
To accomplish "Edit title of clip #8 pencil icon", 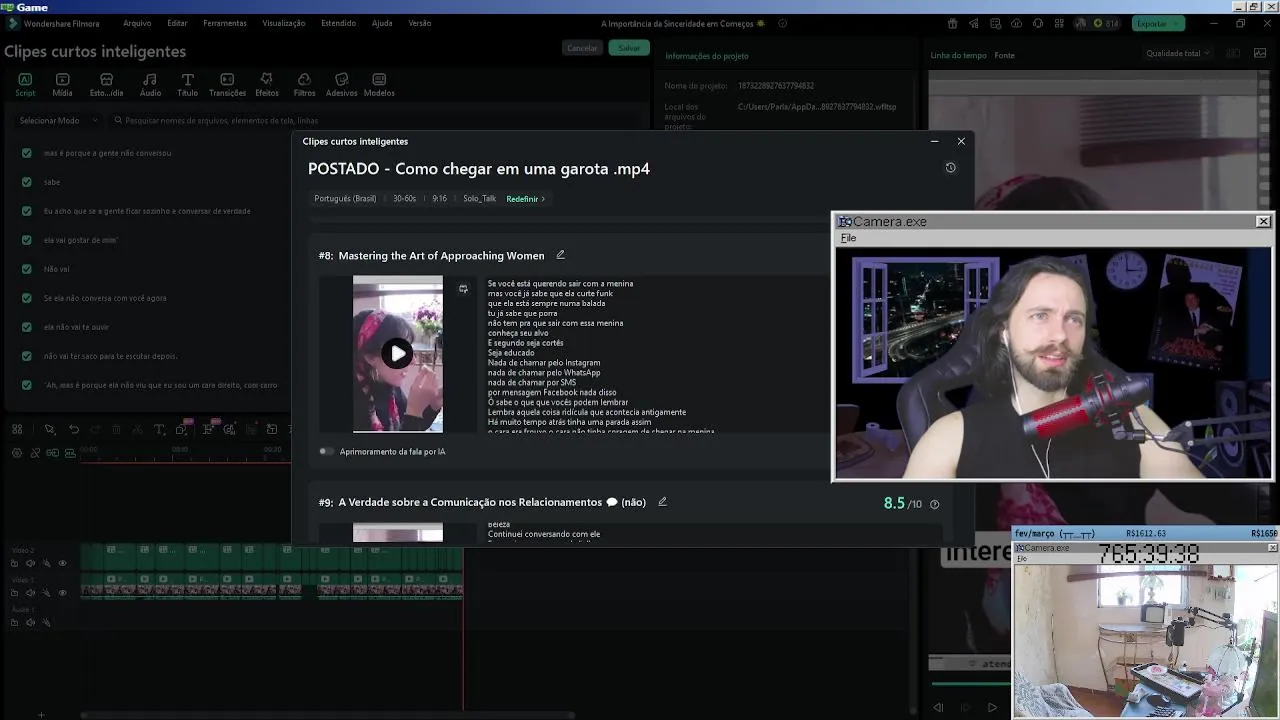I will click(560, 255).
